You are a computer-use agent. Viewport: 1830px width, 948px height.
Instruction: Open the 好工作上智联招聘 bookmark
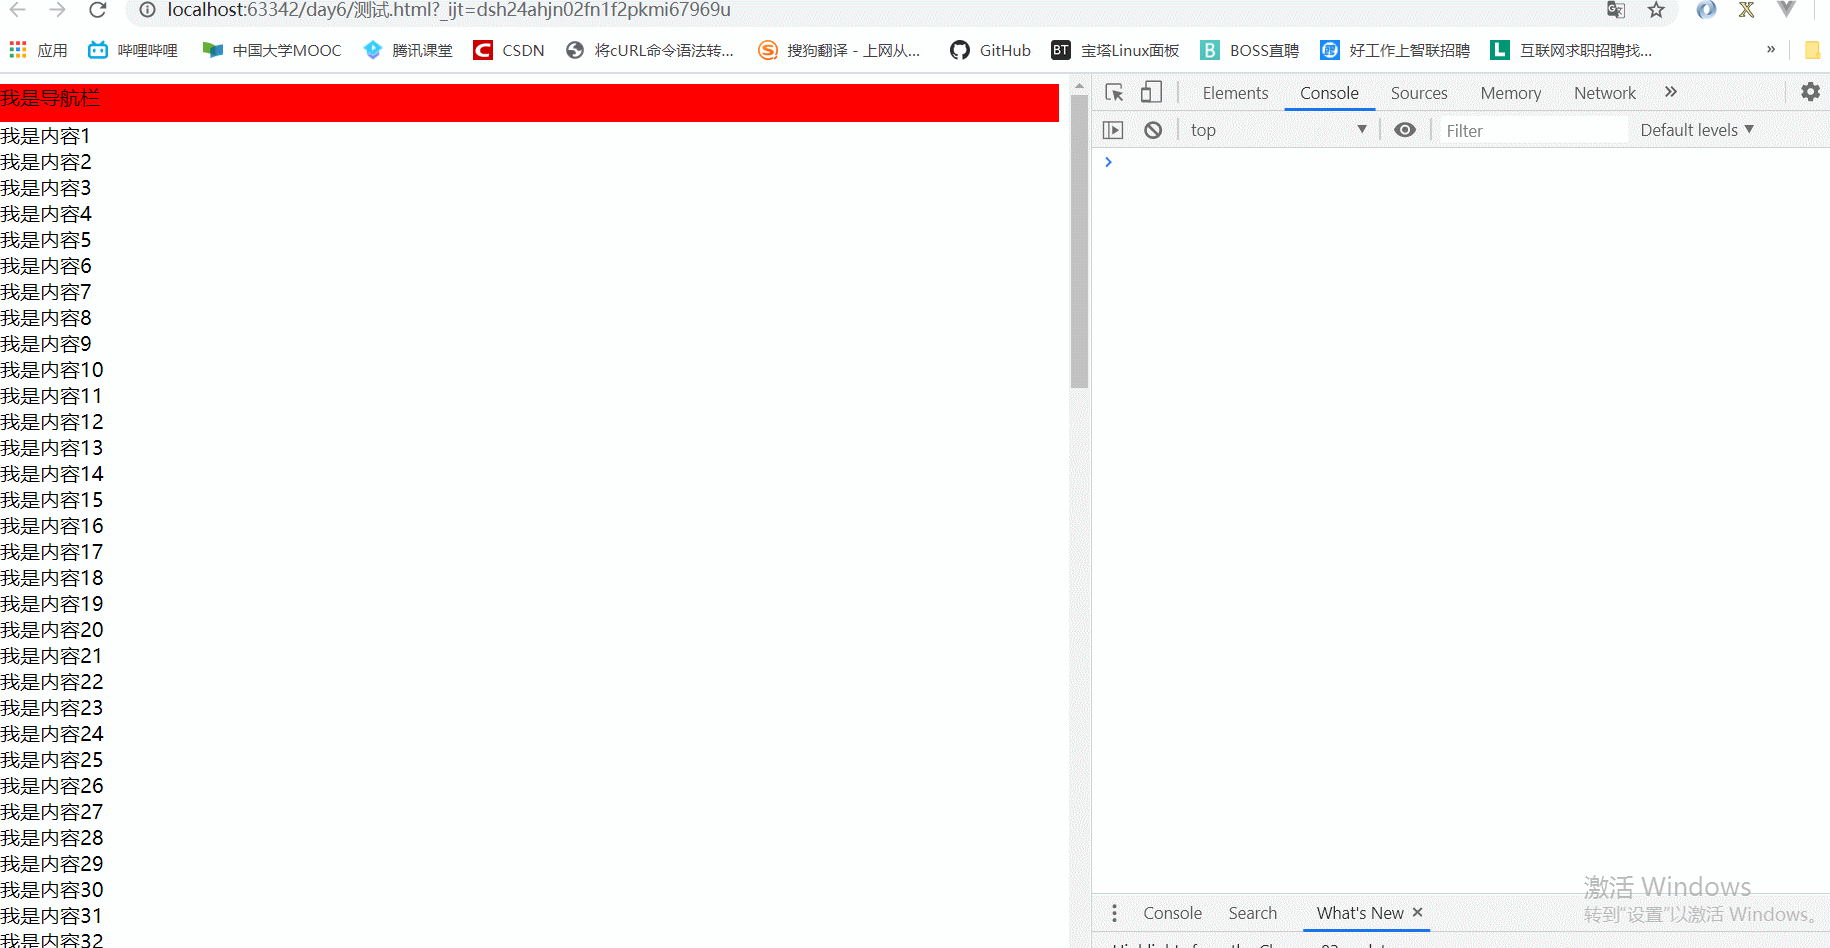[x=1395, y=50]
